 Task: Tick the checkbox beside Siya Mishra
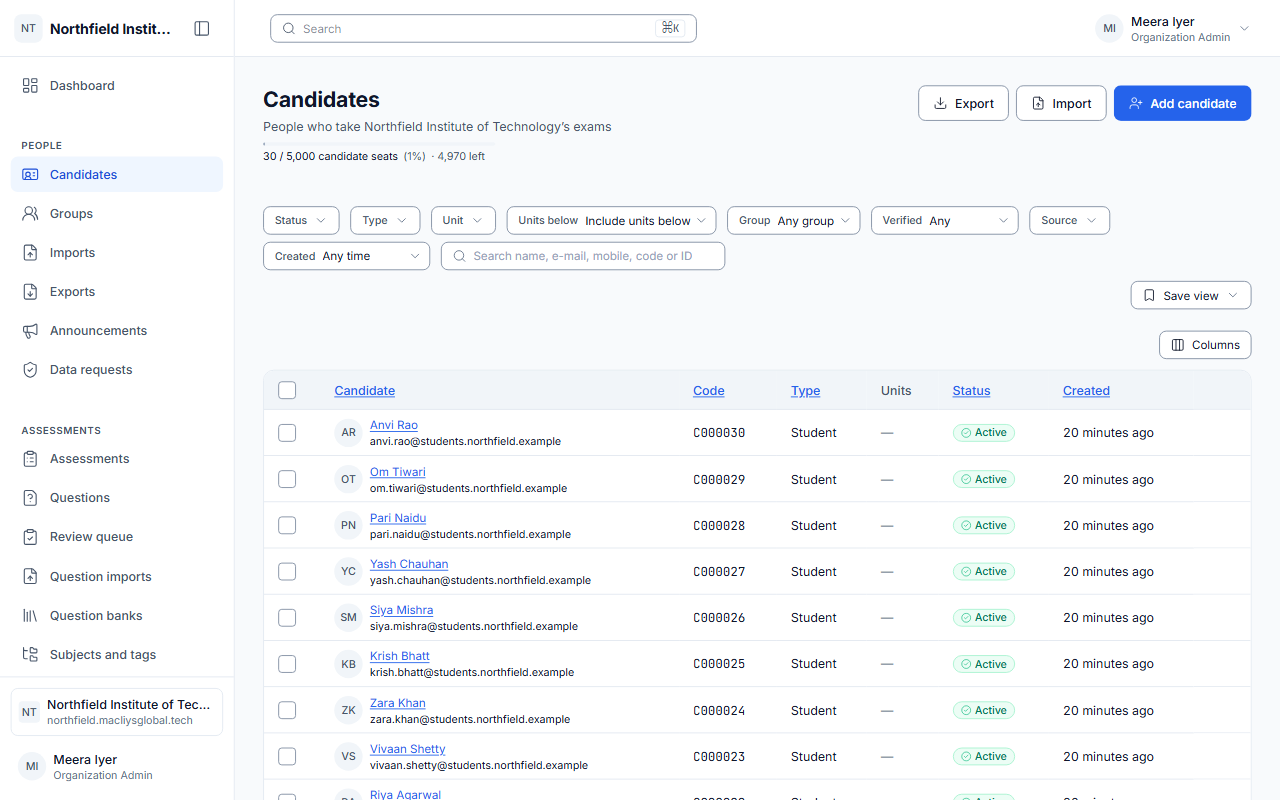pos(287,618)
